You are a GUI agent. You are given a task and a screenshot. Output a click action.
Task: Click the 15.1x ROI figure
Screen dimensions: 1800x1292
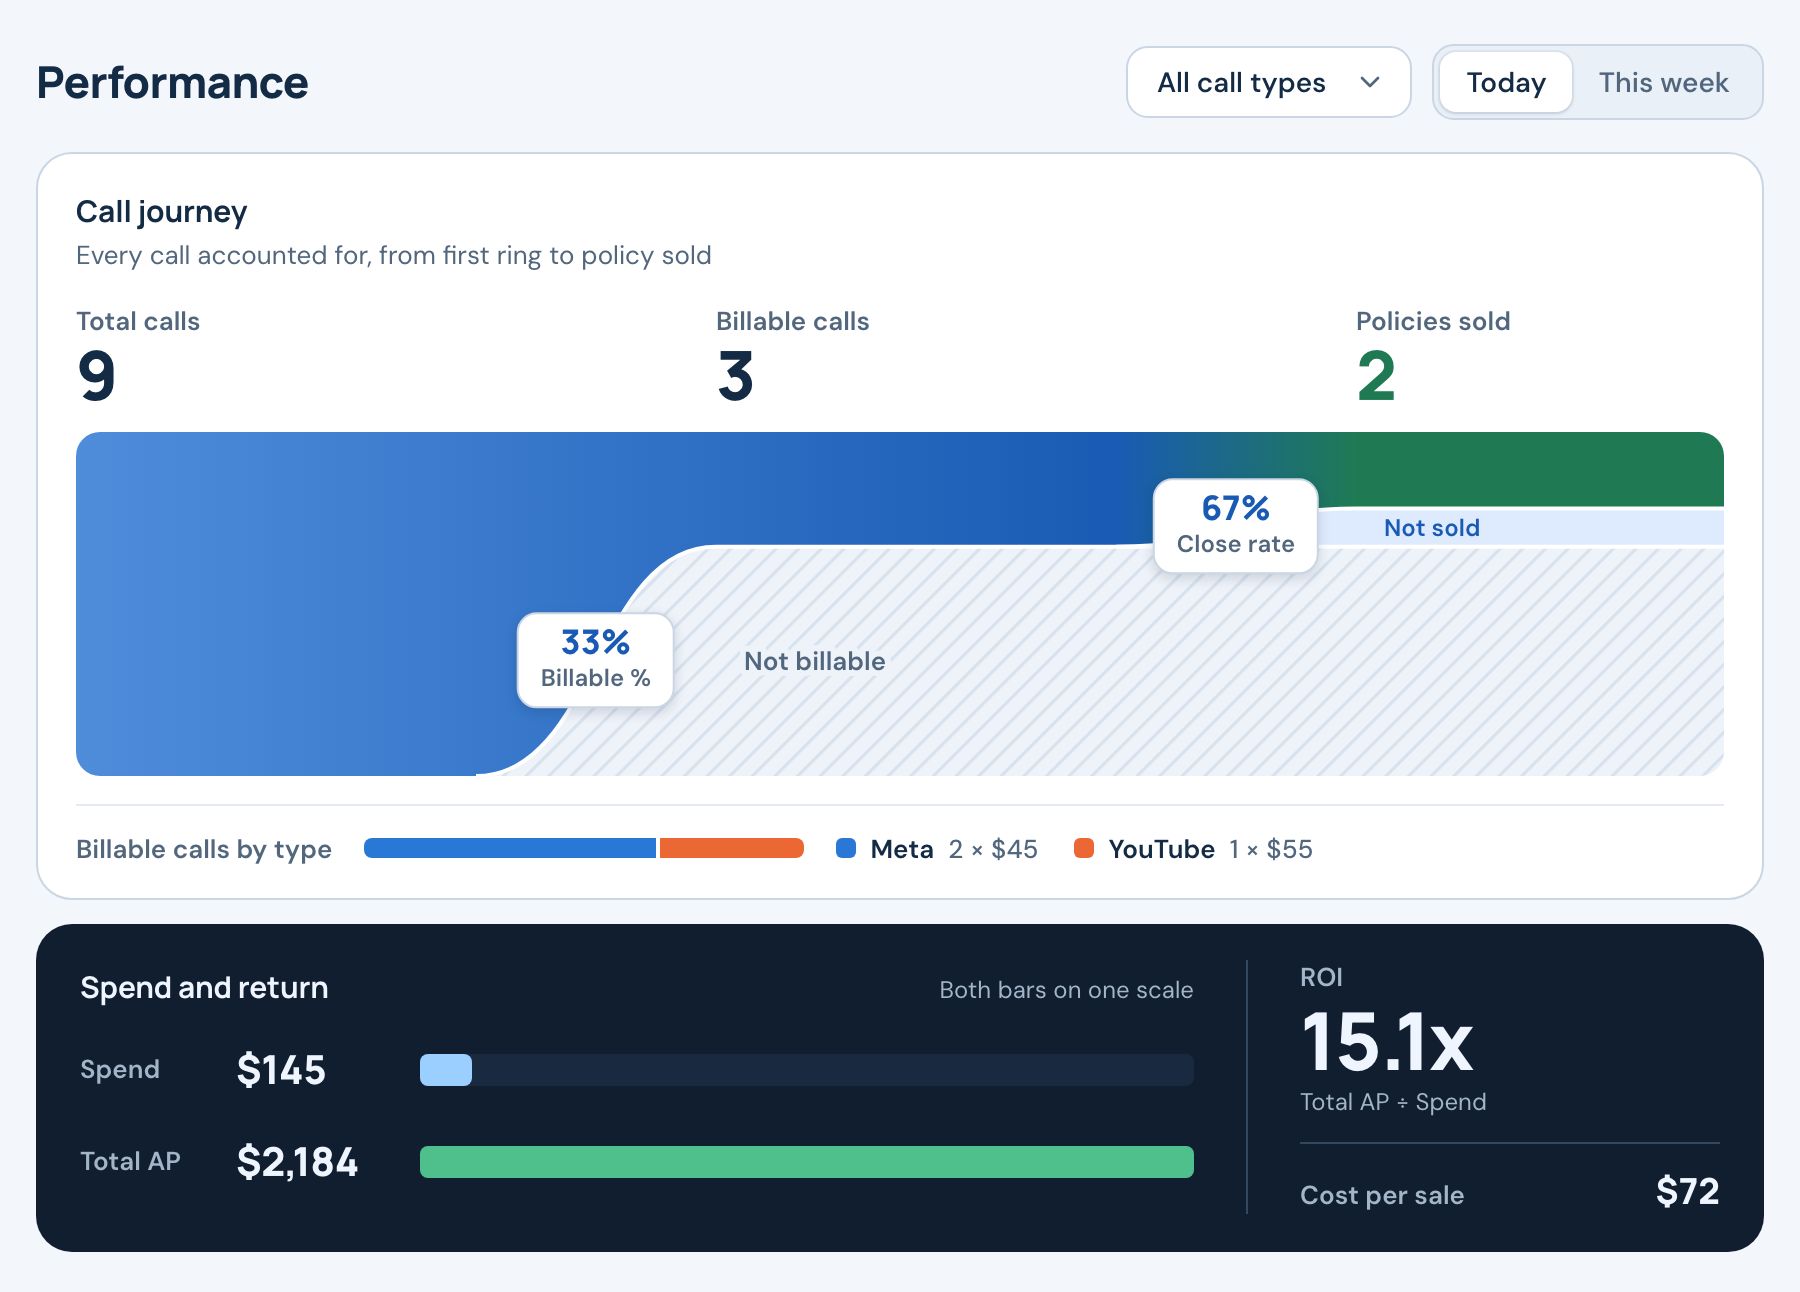(x=1387, y=1042)
